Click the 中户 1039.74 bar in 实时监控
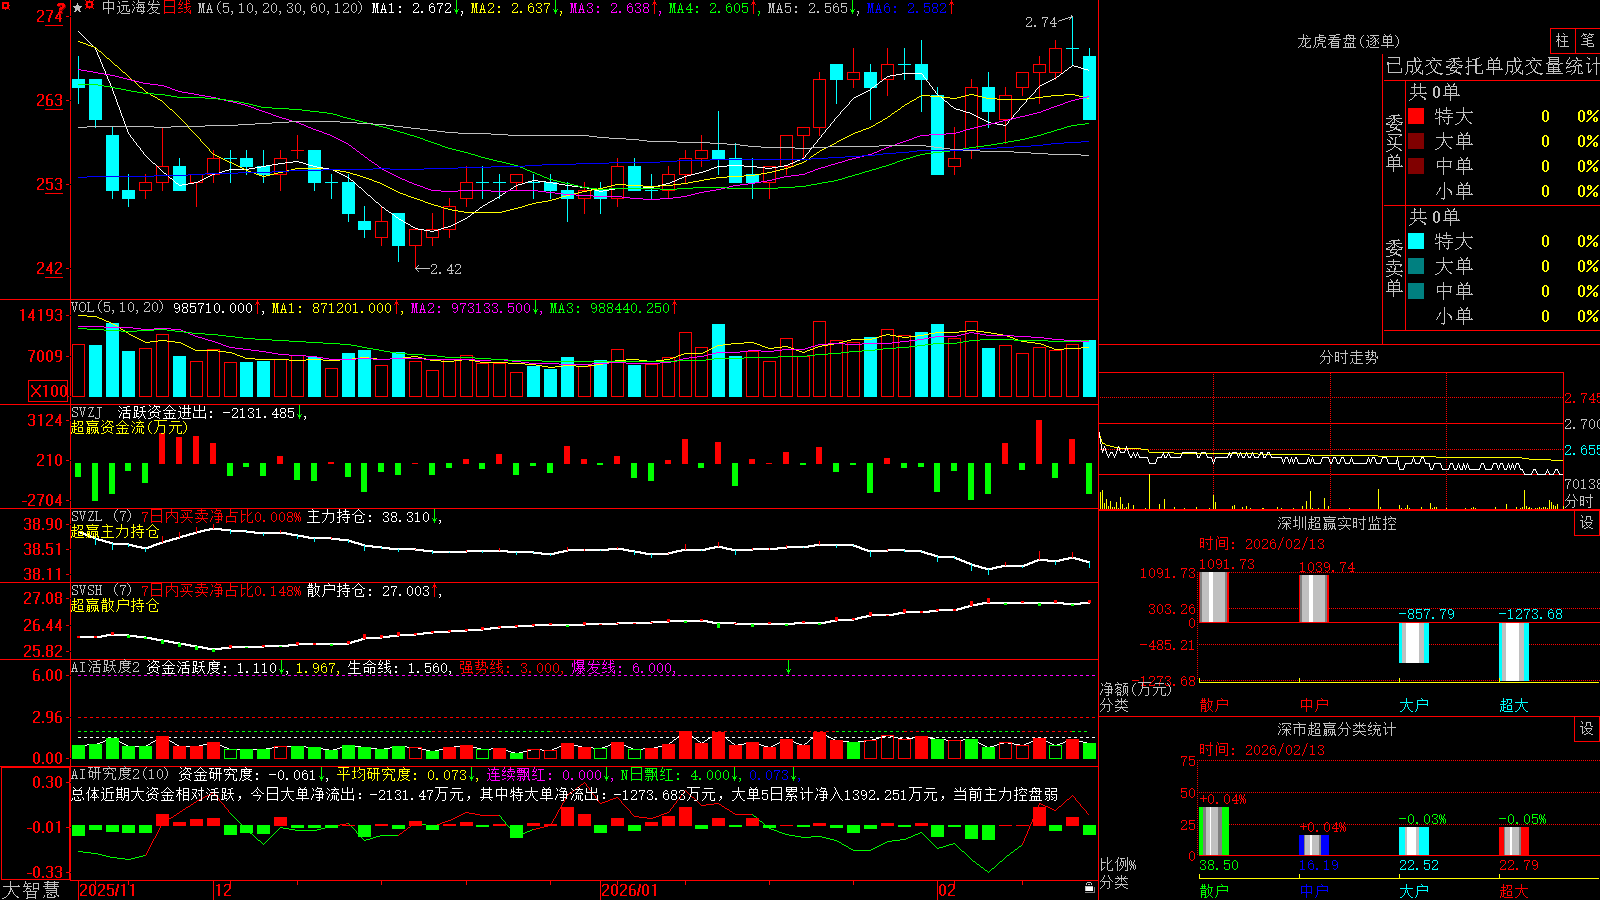 point(1313,598)
